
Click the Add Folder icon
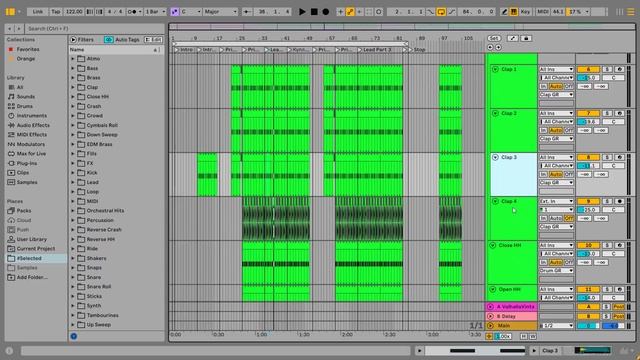point(11,277)
